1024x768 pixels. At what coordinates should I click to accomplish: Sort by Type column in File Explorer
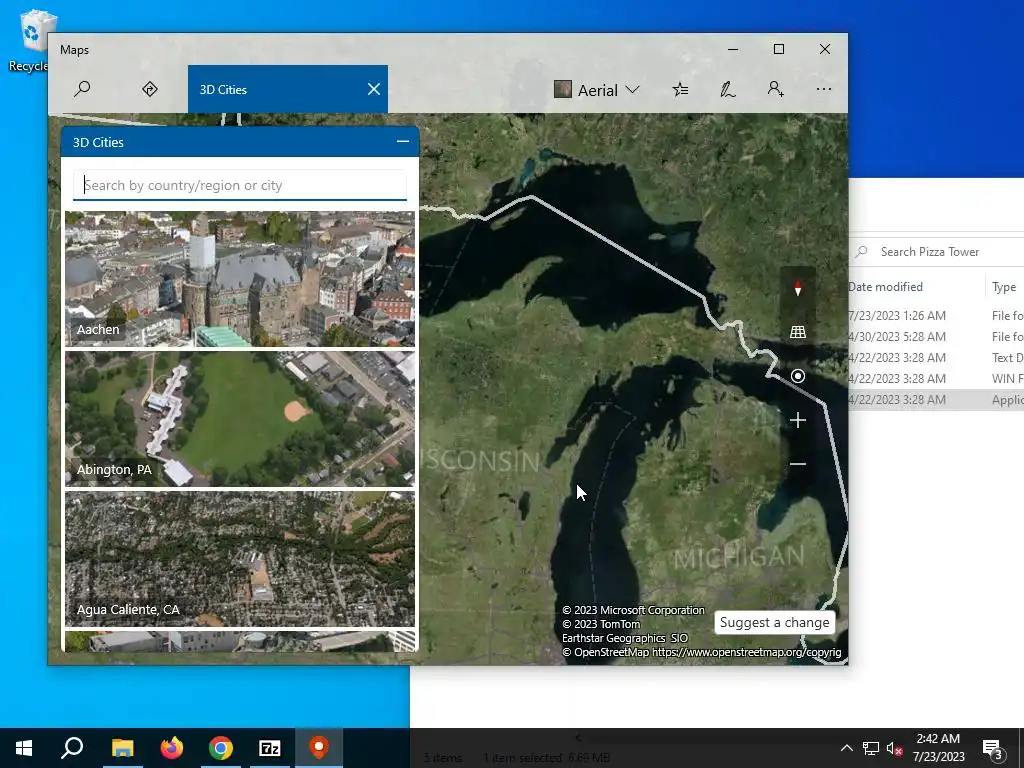pyautogui.click(x=1004, y=287)
